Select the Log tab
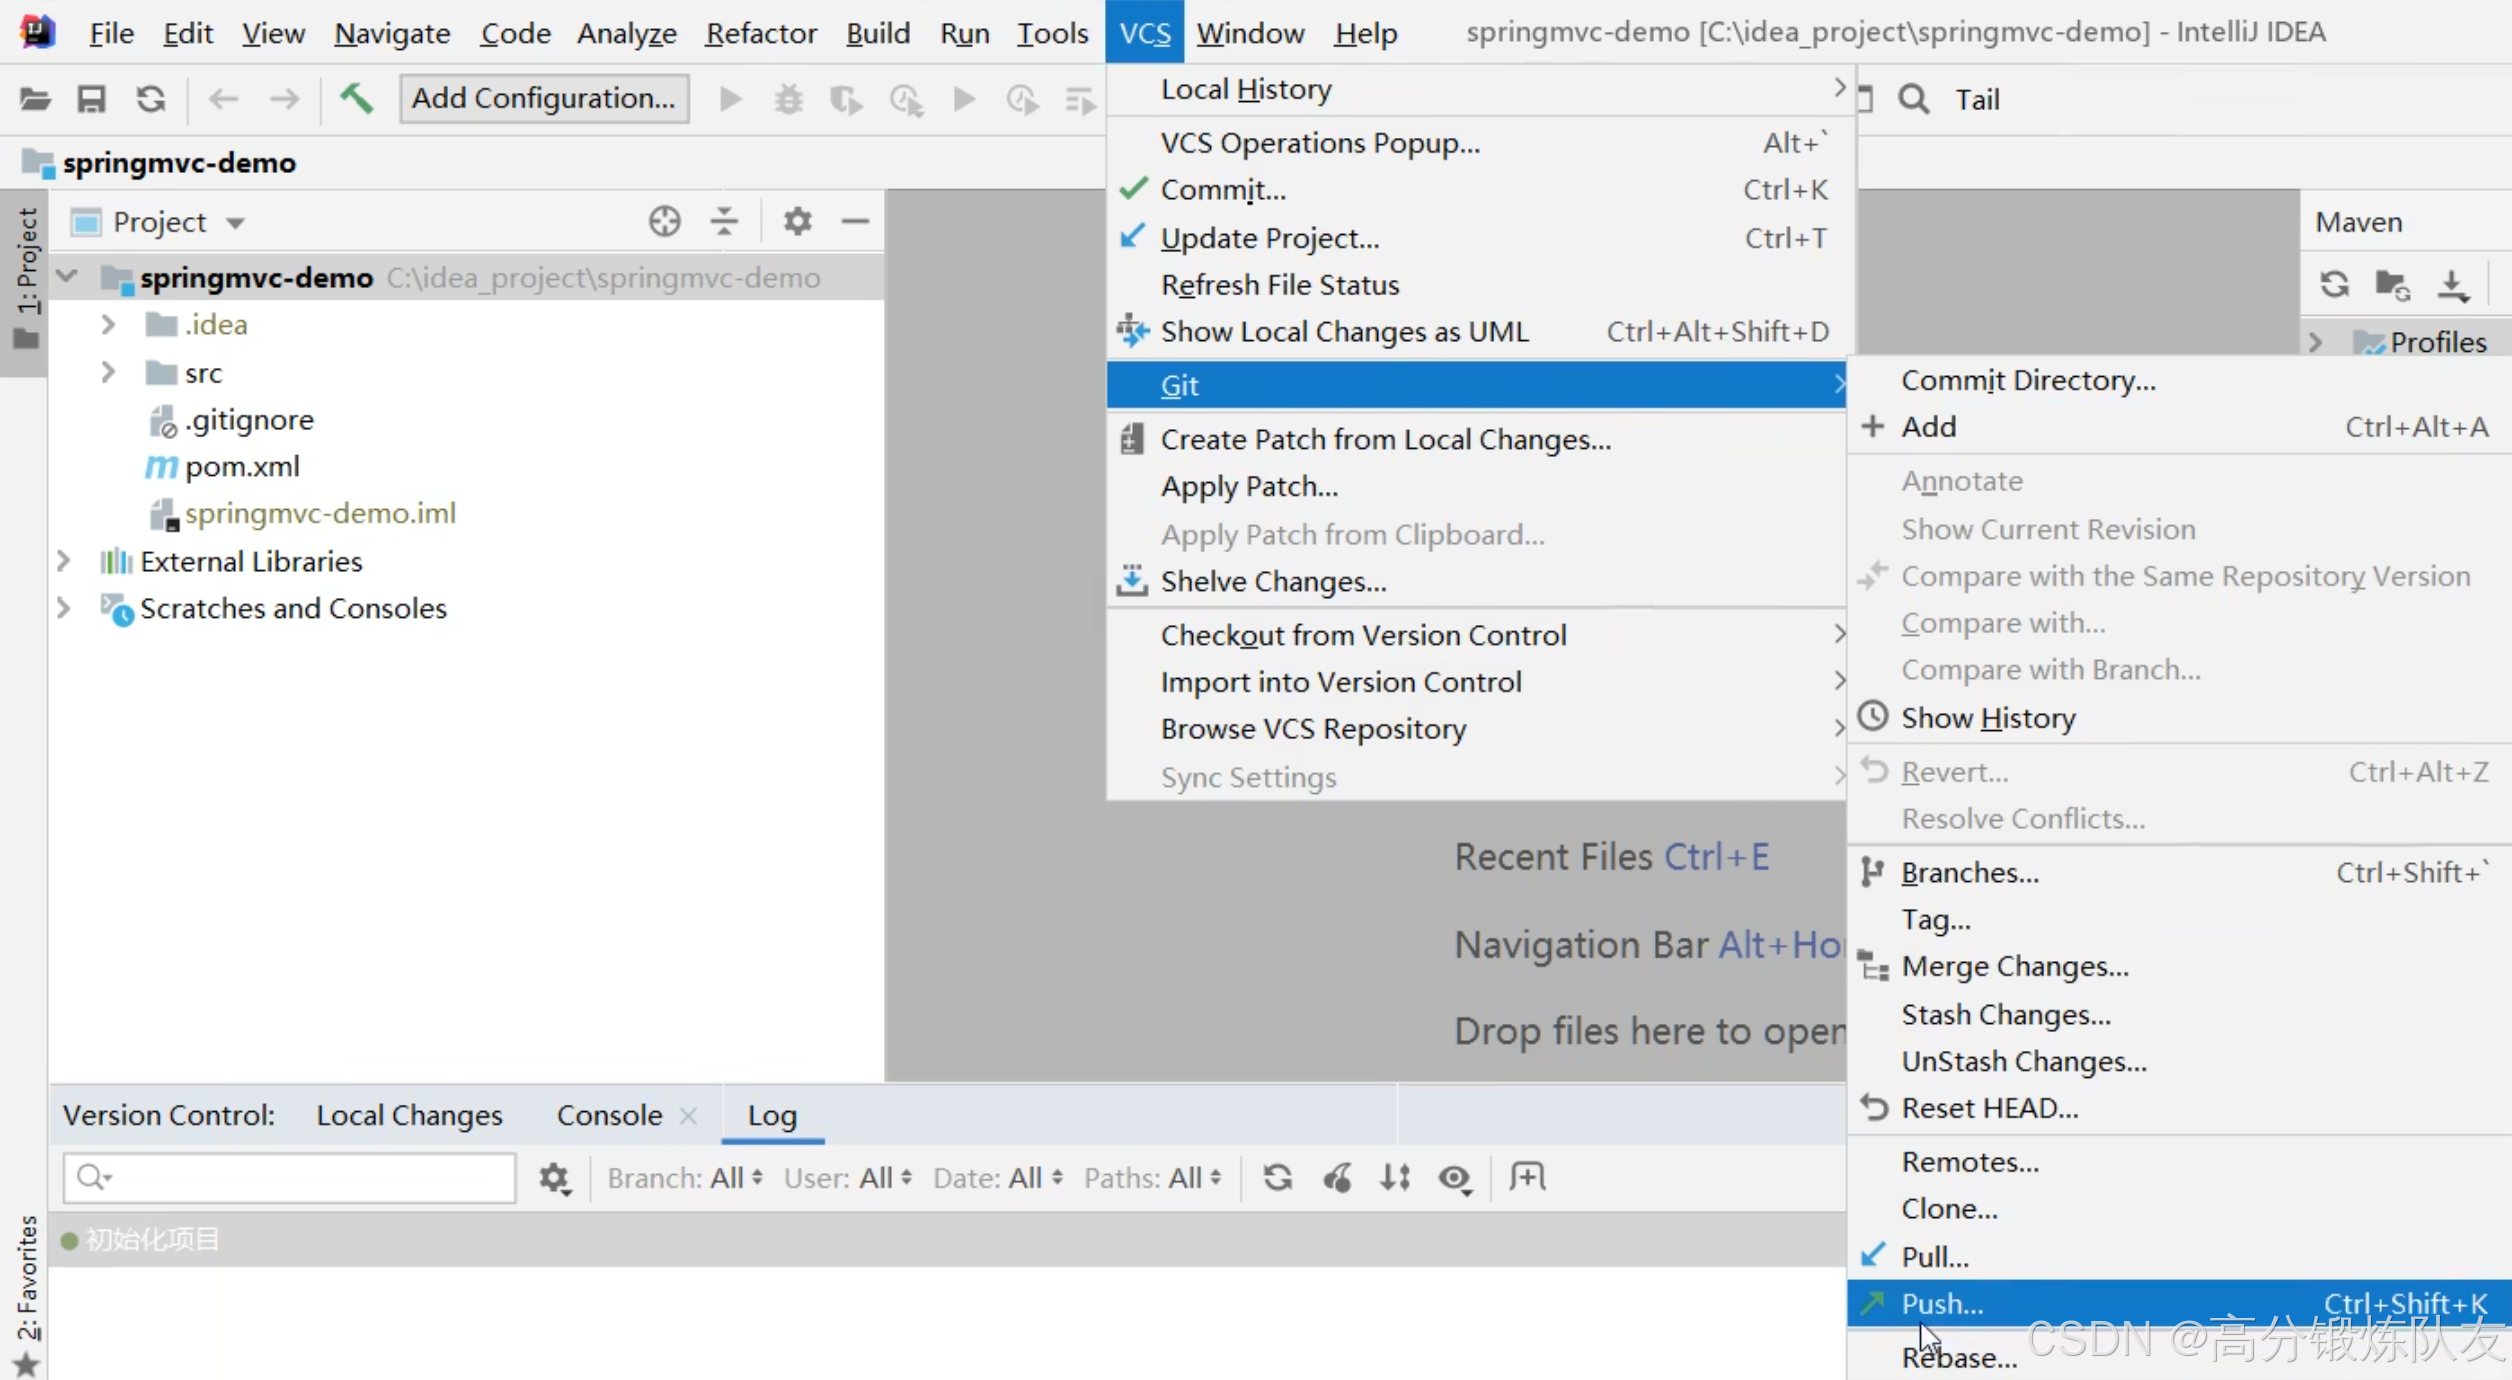The image size is (2512, 1380). point(772,1115)
